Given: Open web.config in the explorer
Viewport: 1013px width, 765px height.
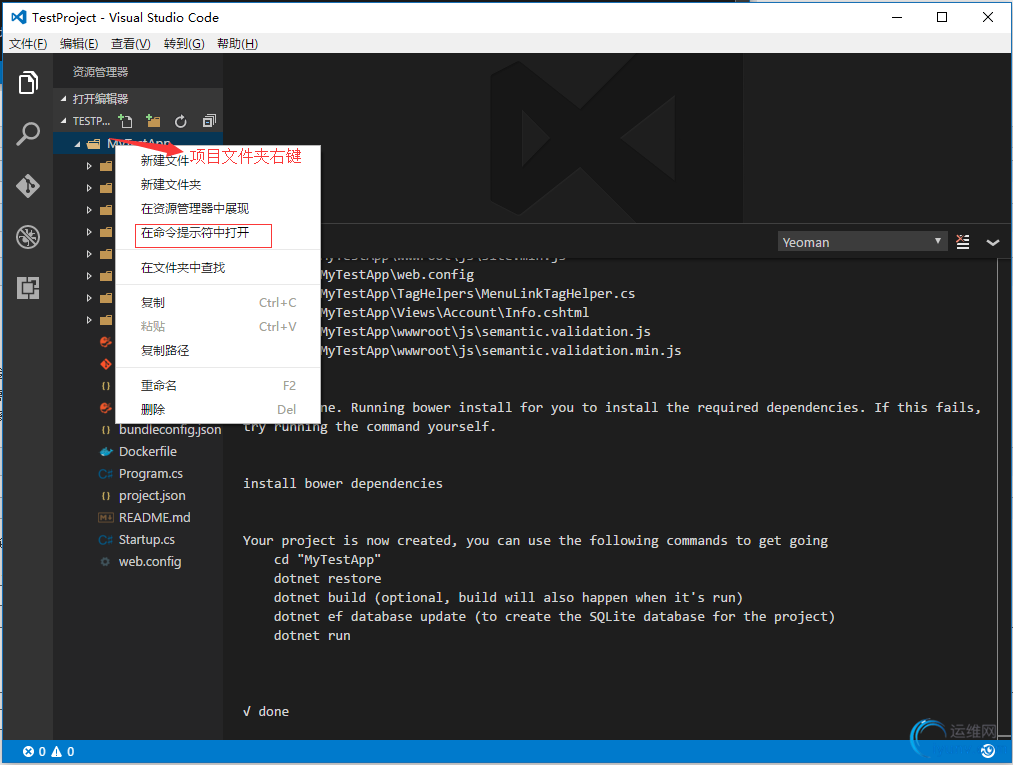Looking at the screenshot, I should coord(150,561).
